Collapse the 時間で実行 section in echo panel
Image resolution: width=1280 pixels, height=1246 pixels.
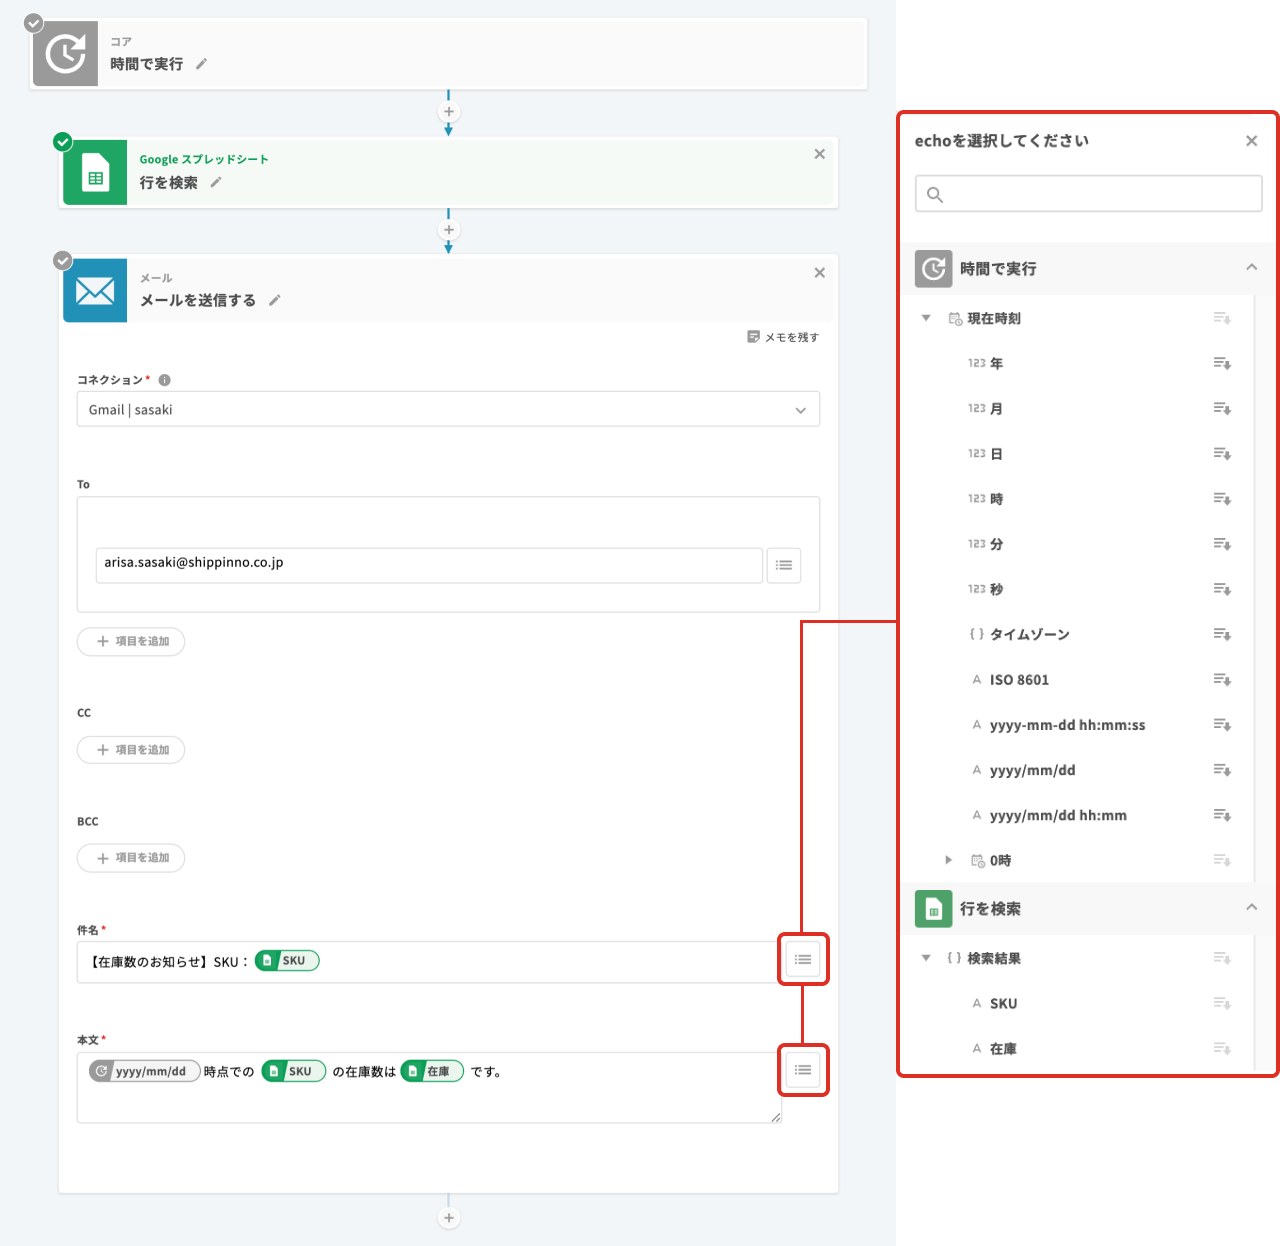pyautogui.click(x=1251, y=268)
